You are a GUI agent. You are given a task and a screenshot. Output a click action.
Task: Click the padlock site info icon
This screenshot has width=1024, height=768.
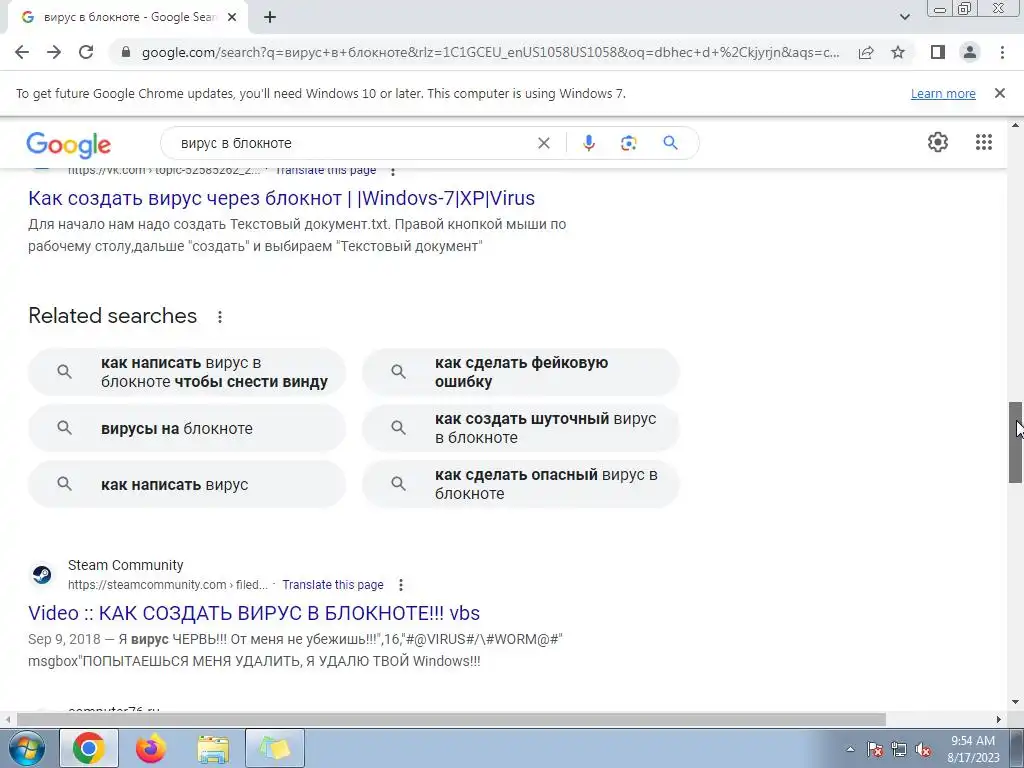coord(126,52)
